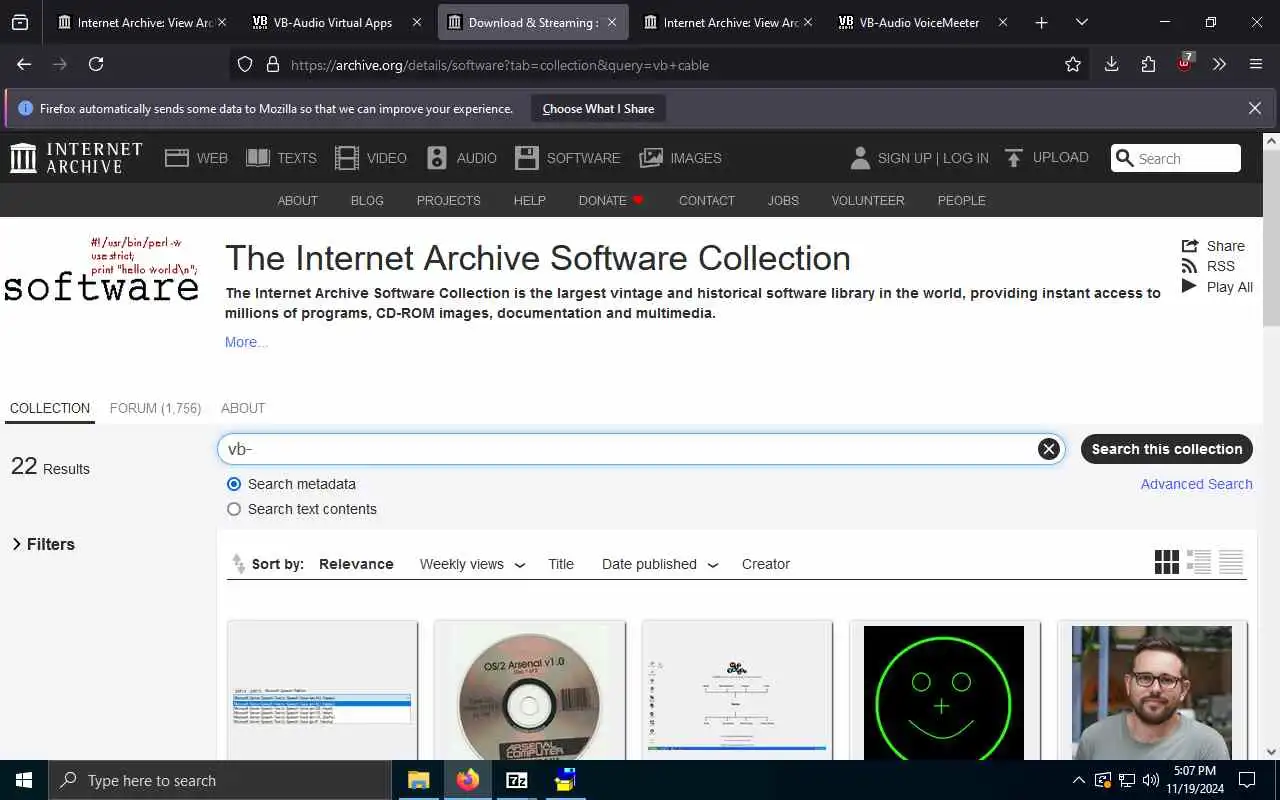
Task: Open the Video film-strip icon
Action: coord(347,158)
